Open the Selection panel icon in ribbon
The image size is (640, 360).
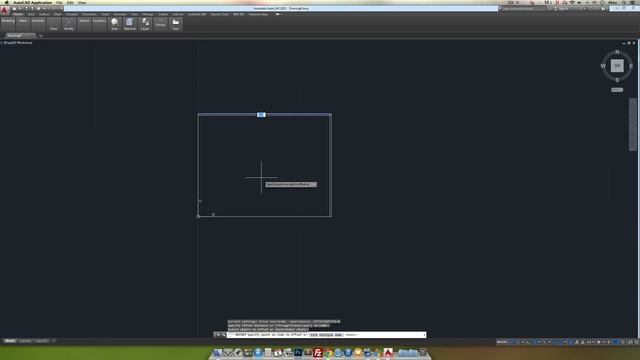point(130,24)
